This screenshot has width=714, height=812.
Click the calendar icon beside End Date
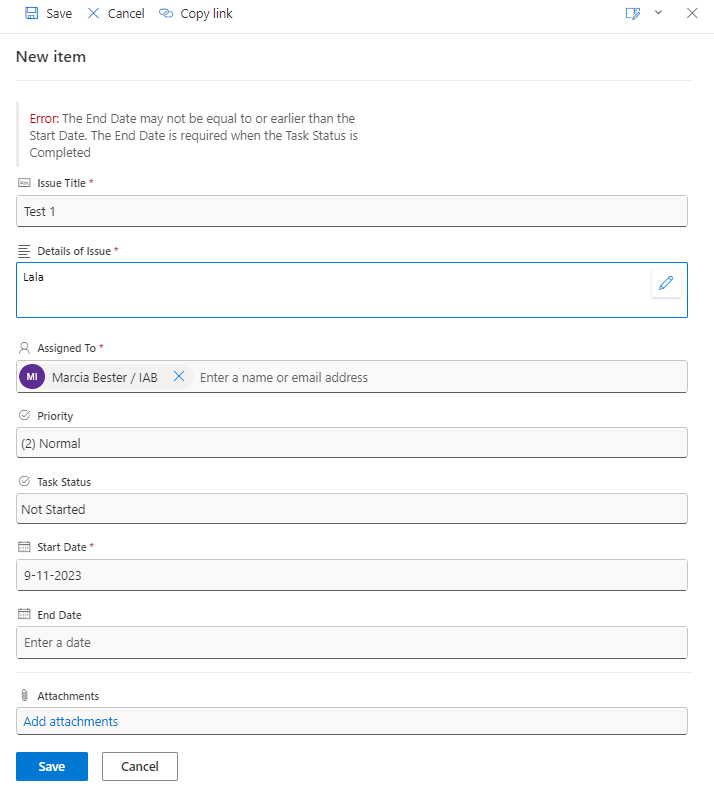[22, 614]
